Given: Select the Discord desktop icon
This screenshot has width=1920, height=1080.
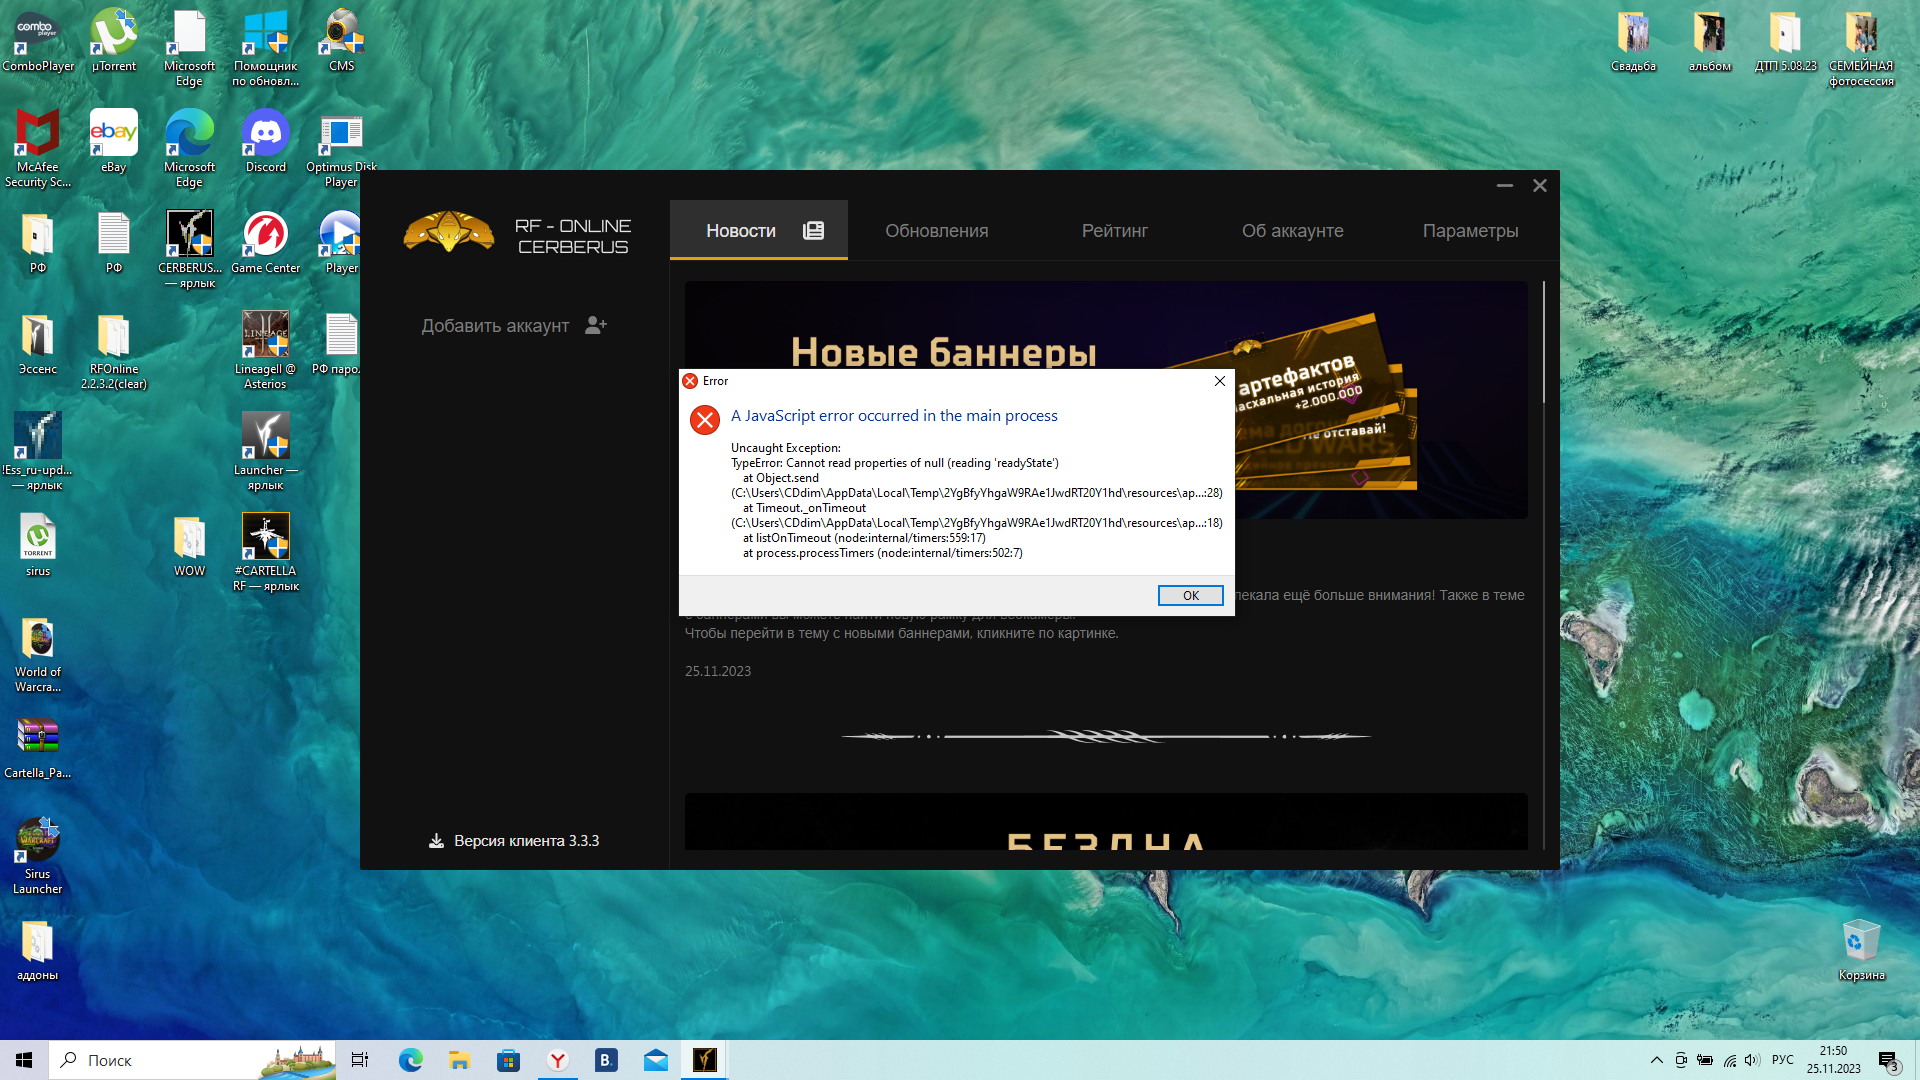Looking at the screenshot, I should [x=266, y=142].
